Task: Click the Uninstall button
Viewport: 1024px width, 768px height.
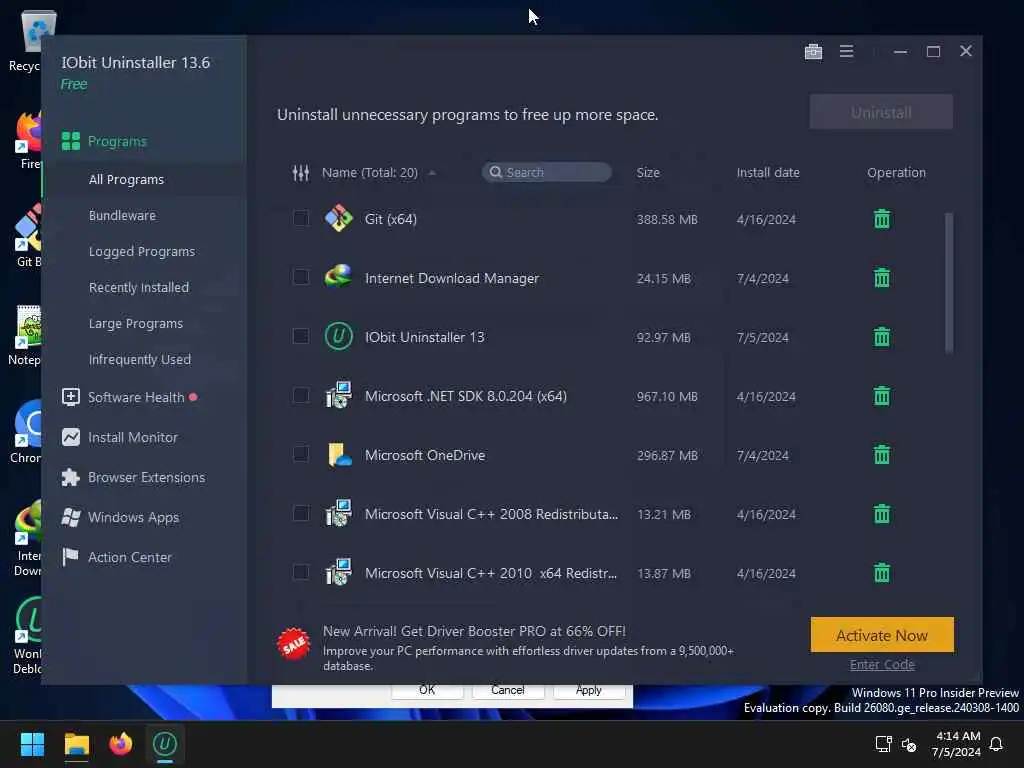Action: pos(881,112)
